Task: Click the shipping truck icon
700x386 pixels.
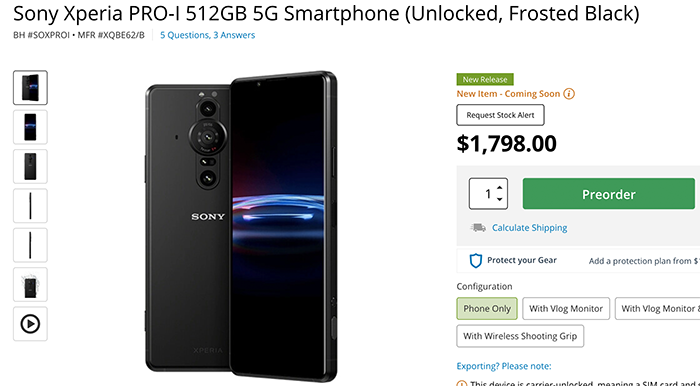Action: point(478,228)
